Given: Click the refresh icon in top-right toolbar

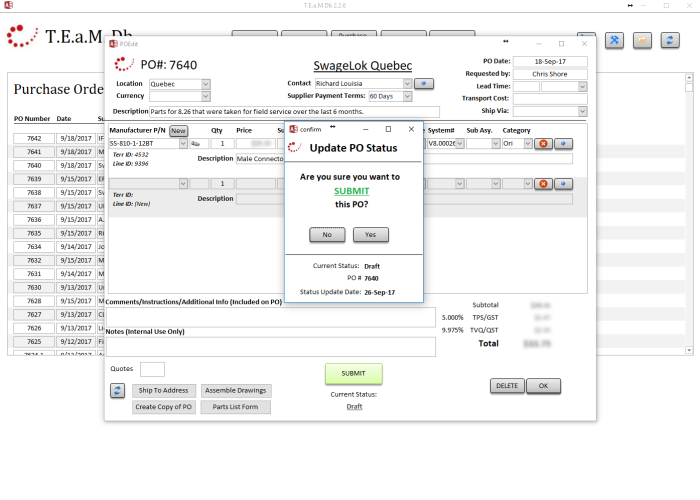Looking at the screenshot, I should coord(670,40).
